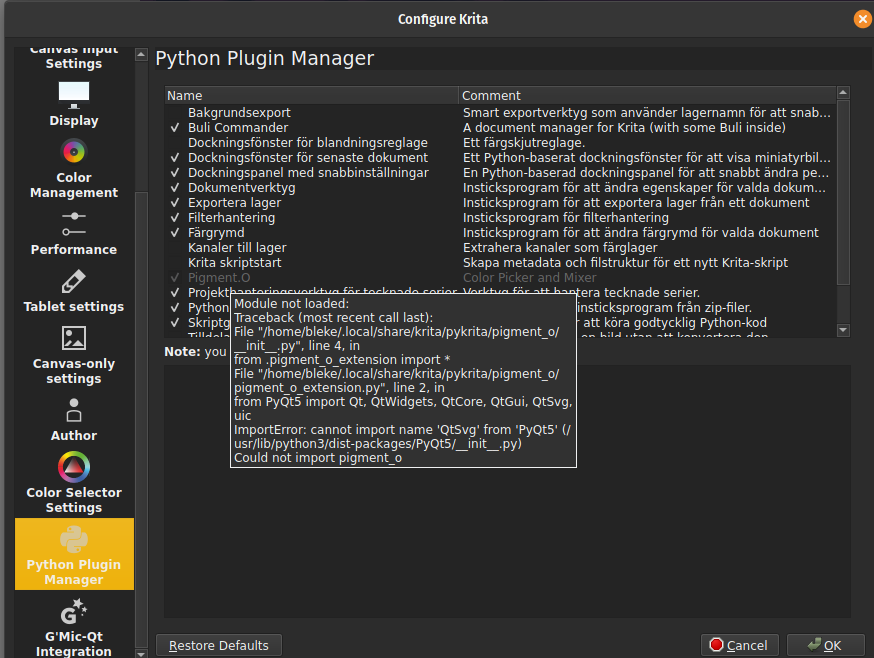
Task: Sort plugins by Name column header
Action: [310, 96]
